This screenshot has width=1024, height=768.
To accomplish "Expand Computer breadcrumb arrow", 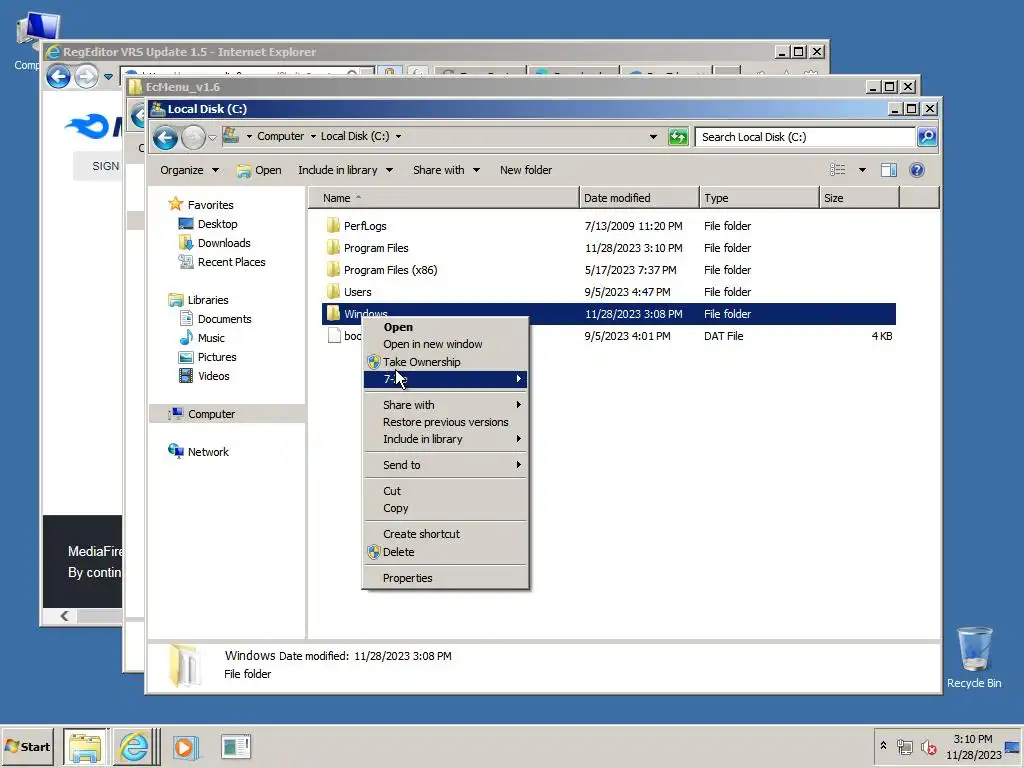I will 313,136.
